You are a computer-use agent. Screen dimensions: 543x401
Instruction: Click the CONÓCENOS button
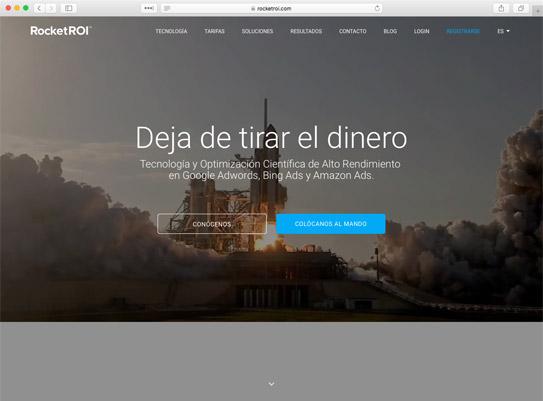(212, 224)
